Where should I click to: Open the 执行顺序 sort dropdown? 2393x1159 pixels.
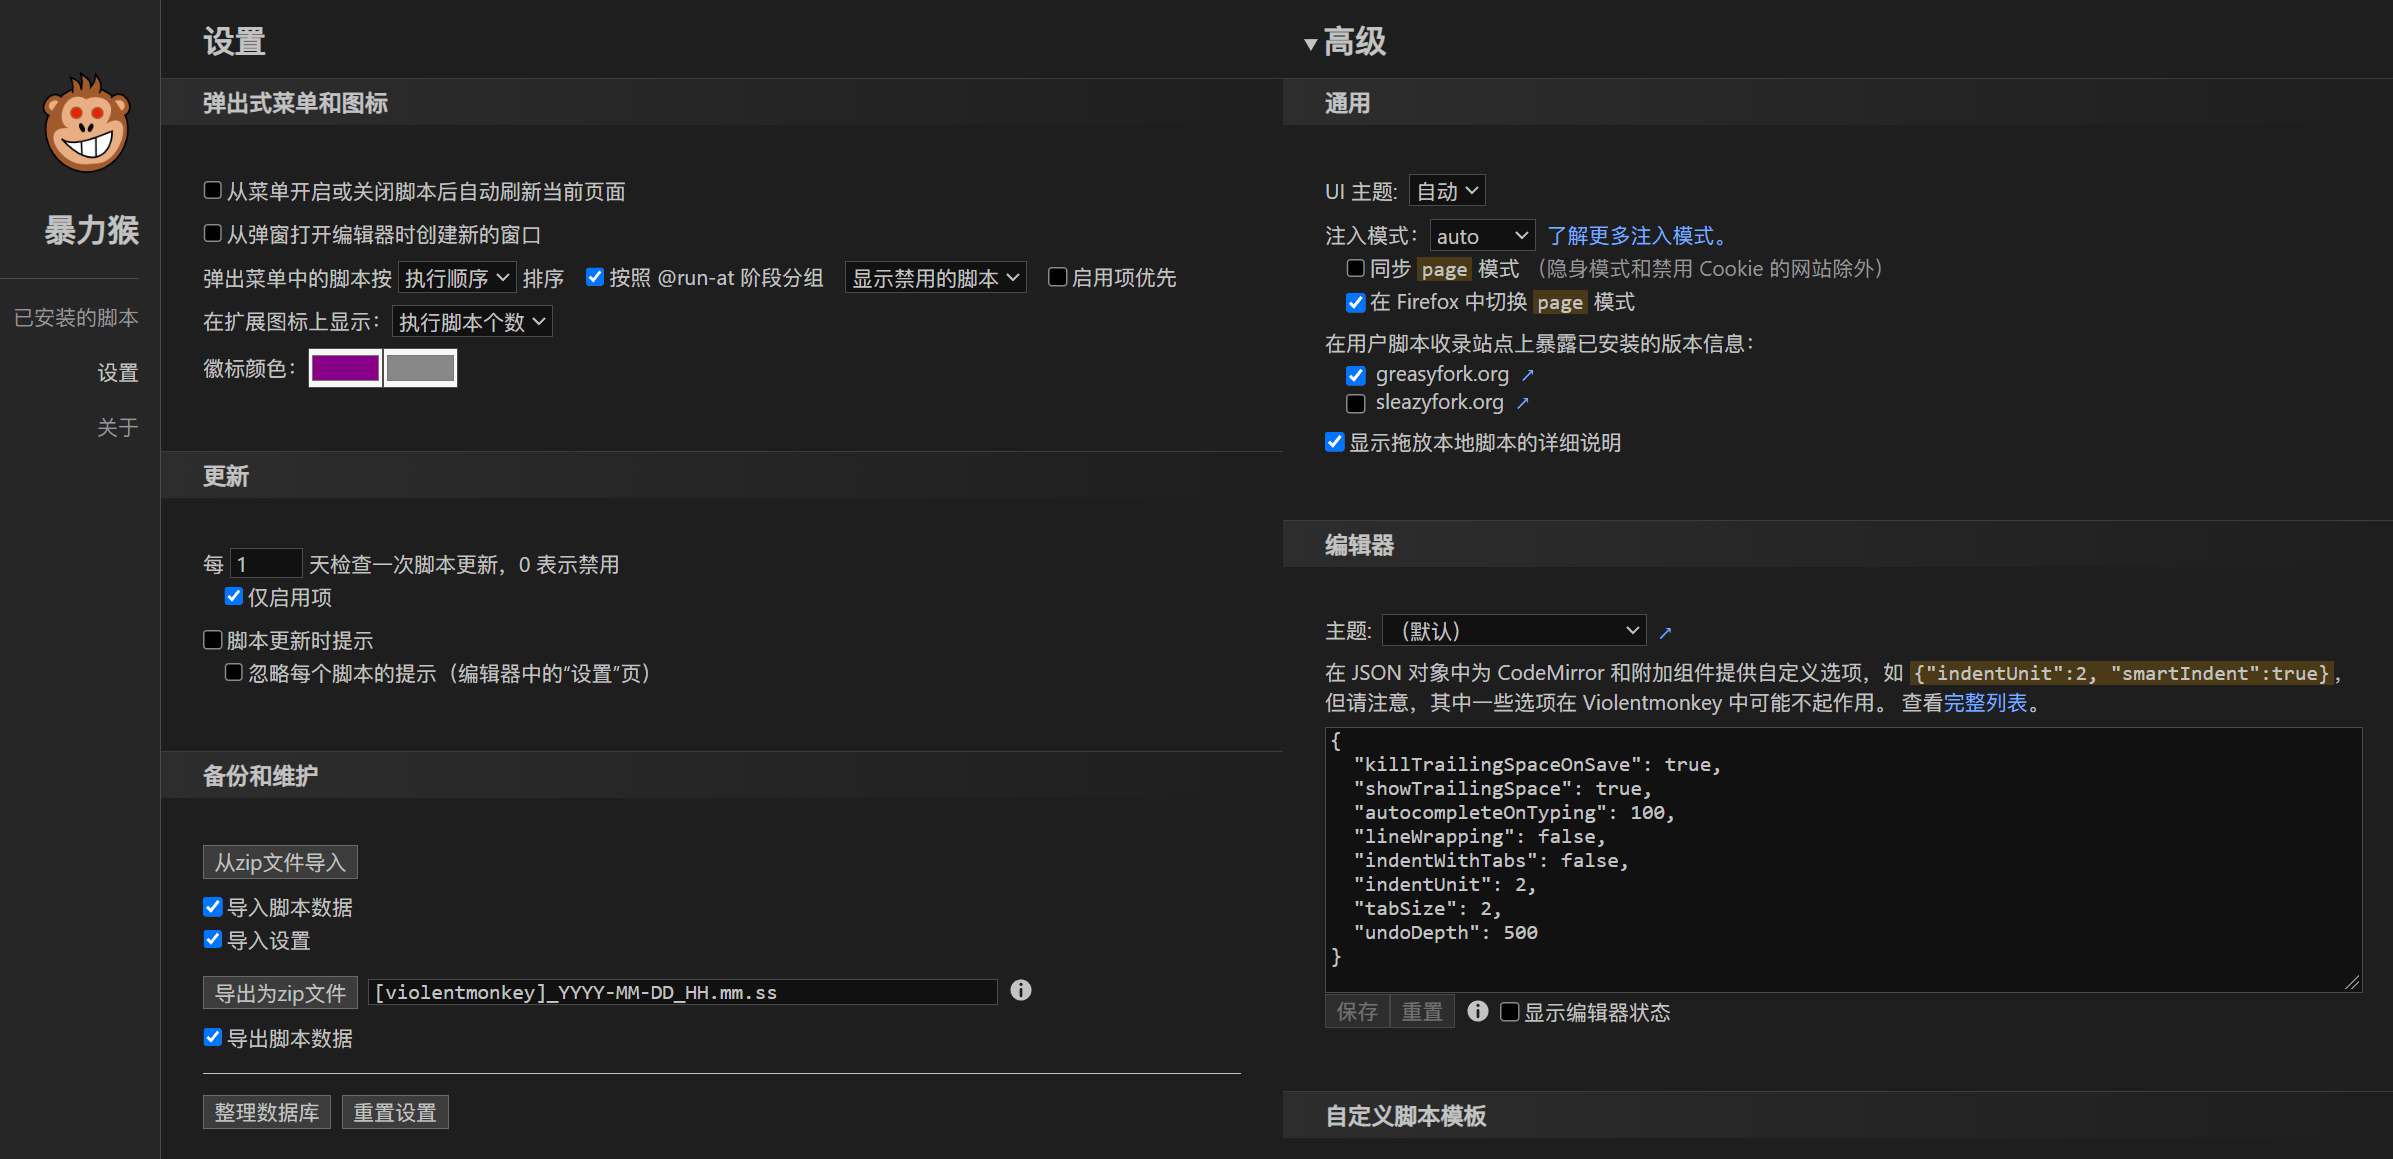click(457, 278)
